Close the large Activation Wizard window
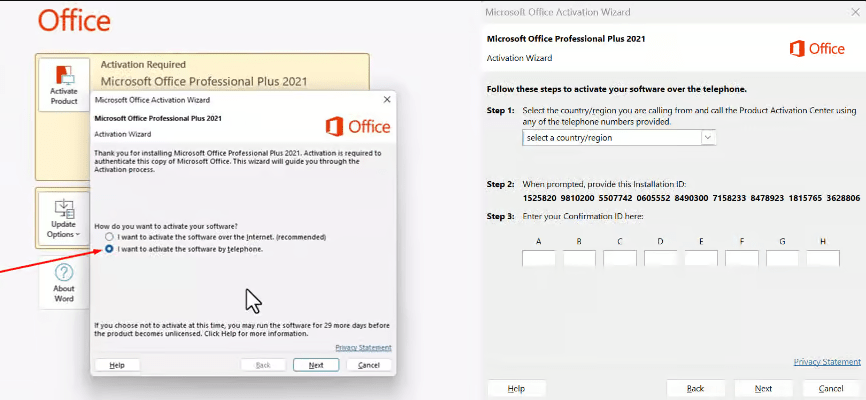866x400 pixels. click(x=855, y=12)
